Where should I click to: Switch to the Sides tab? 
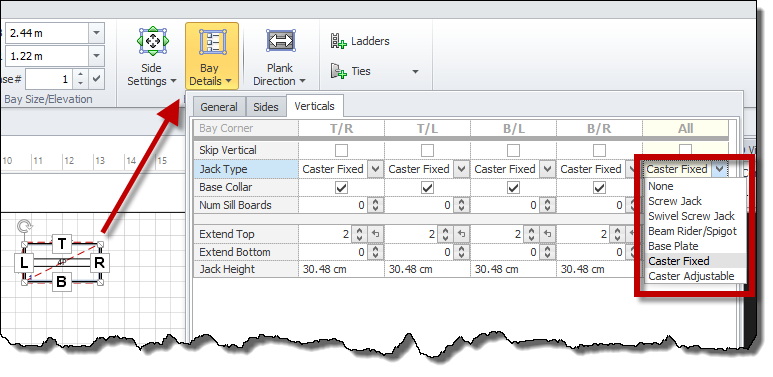pyautogui.click(x=266, y=107)
